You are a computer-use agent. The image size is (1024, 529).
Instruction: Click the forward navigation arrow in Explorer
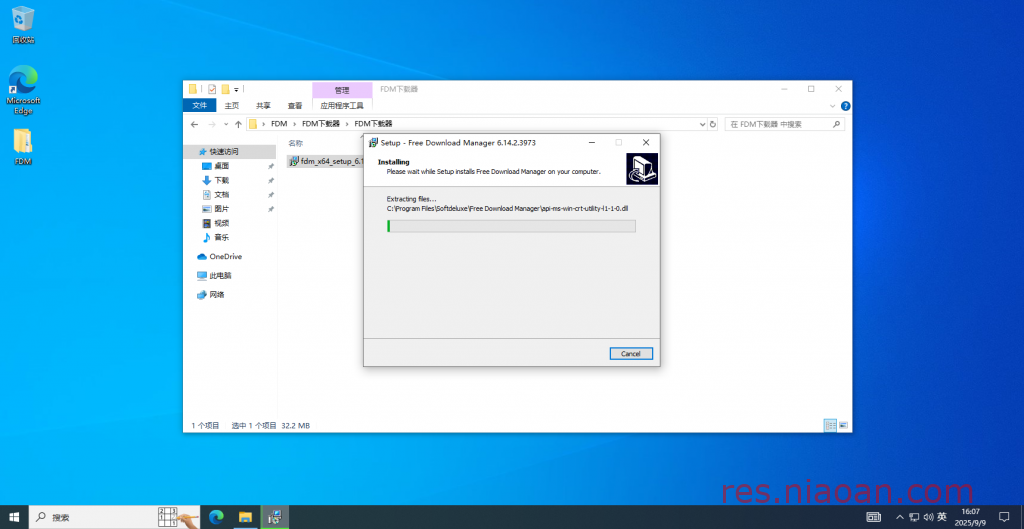coord(212,124)
